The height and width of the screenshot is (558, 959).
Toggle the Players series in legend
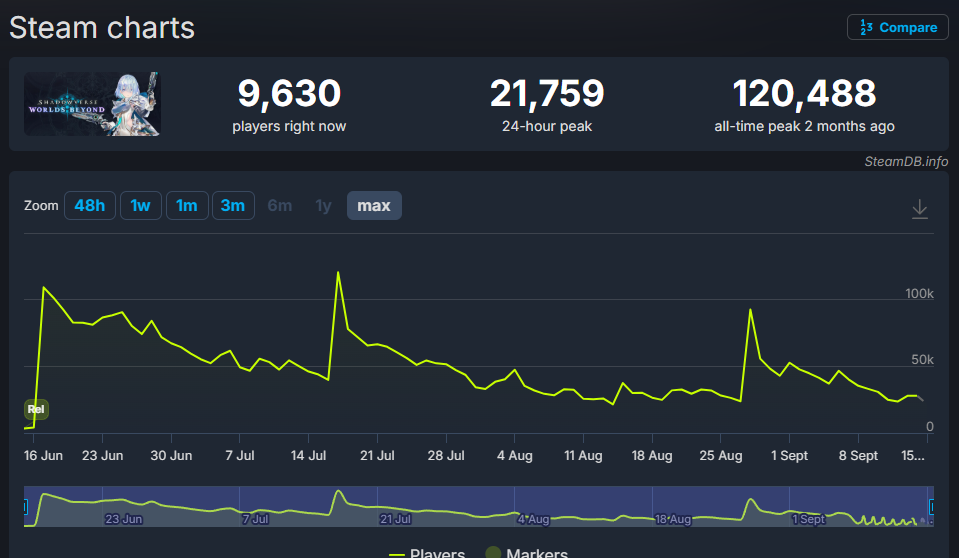click(427, 552)
